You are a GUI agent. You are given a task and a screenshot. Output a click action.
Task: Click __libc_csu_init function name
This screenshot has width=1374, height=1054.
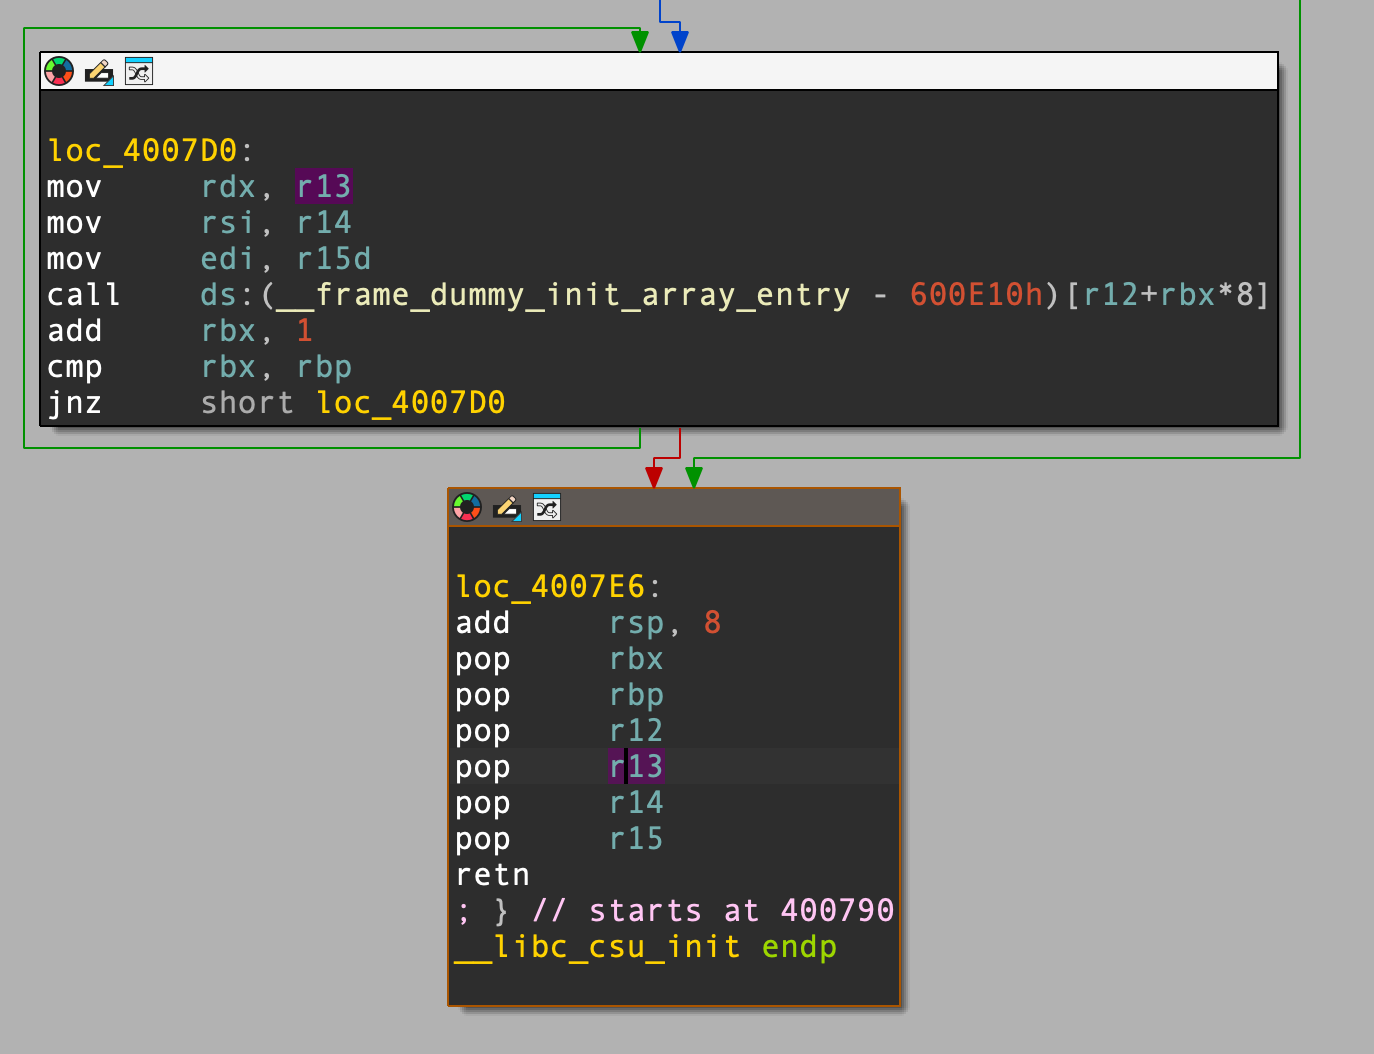click(597, 947)
